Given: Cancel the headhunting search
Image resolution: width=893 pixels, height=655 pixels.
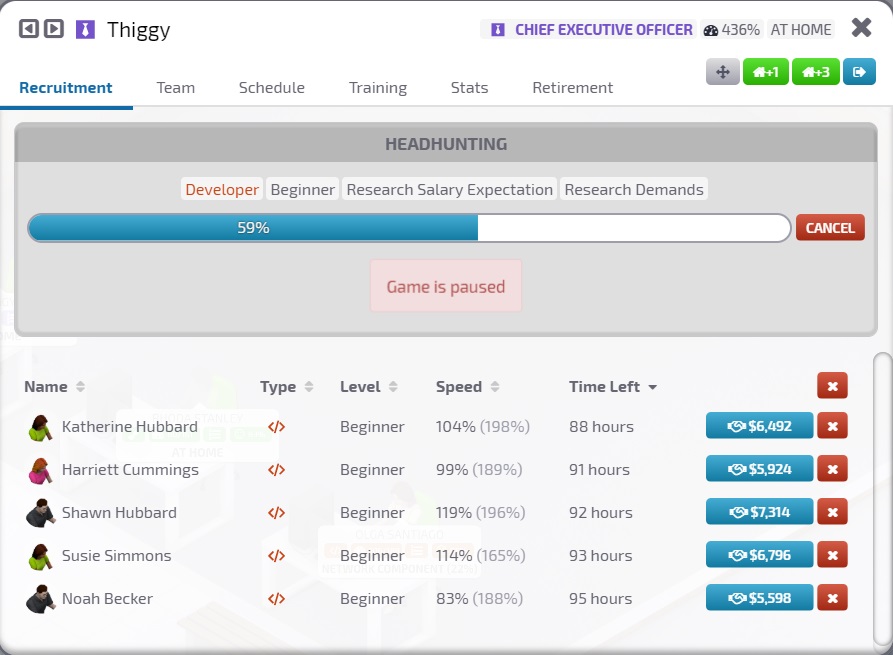Looking at the screenshot, I should 830,228.
